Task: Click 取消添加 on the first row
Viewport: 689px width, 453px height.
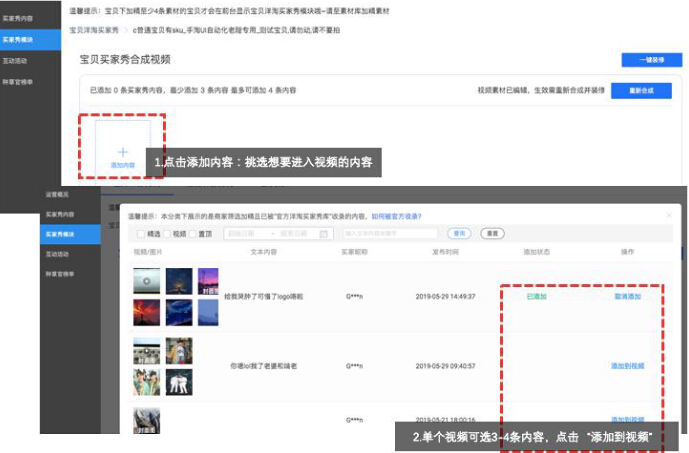Action: [627, 297]
